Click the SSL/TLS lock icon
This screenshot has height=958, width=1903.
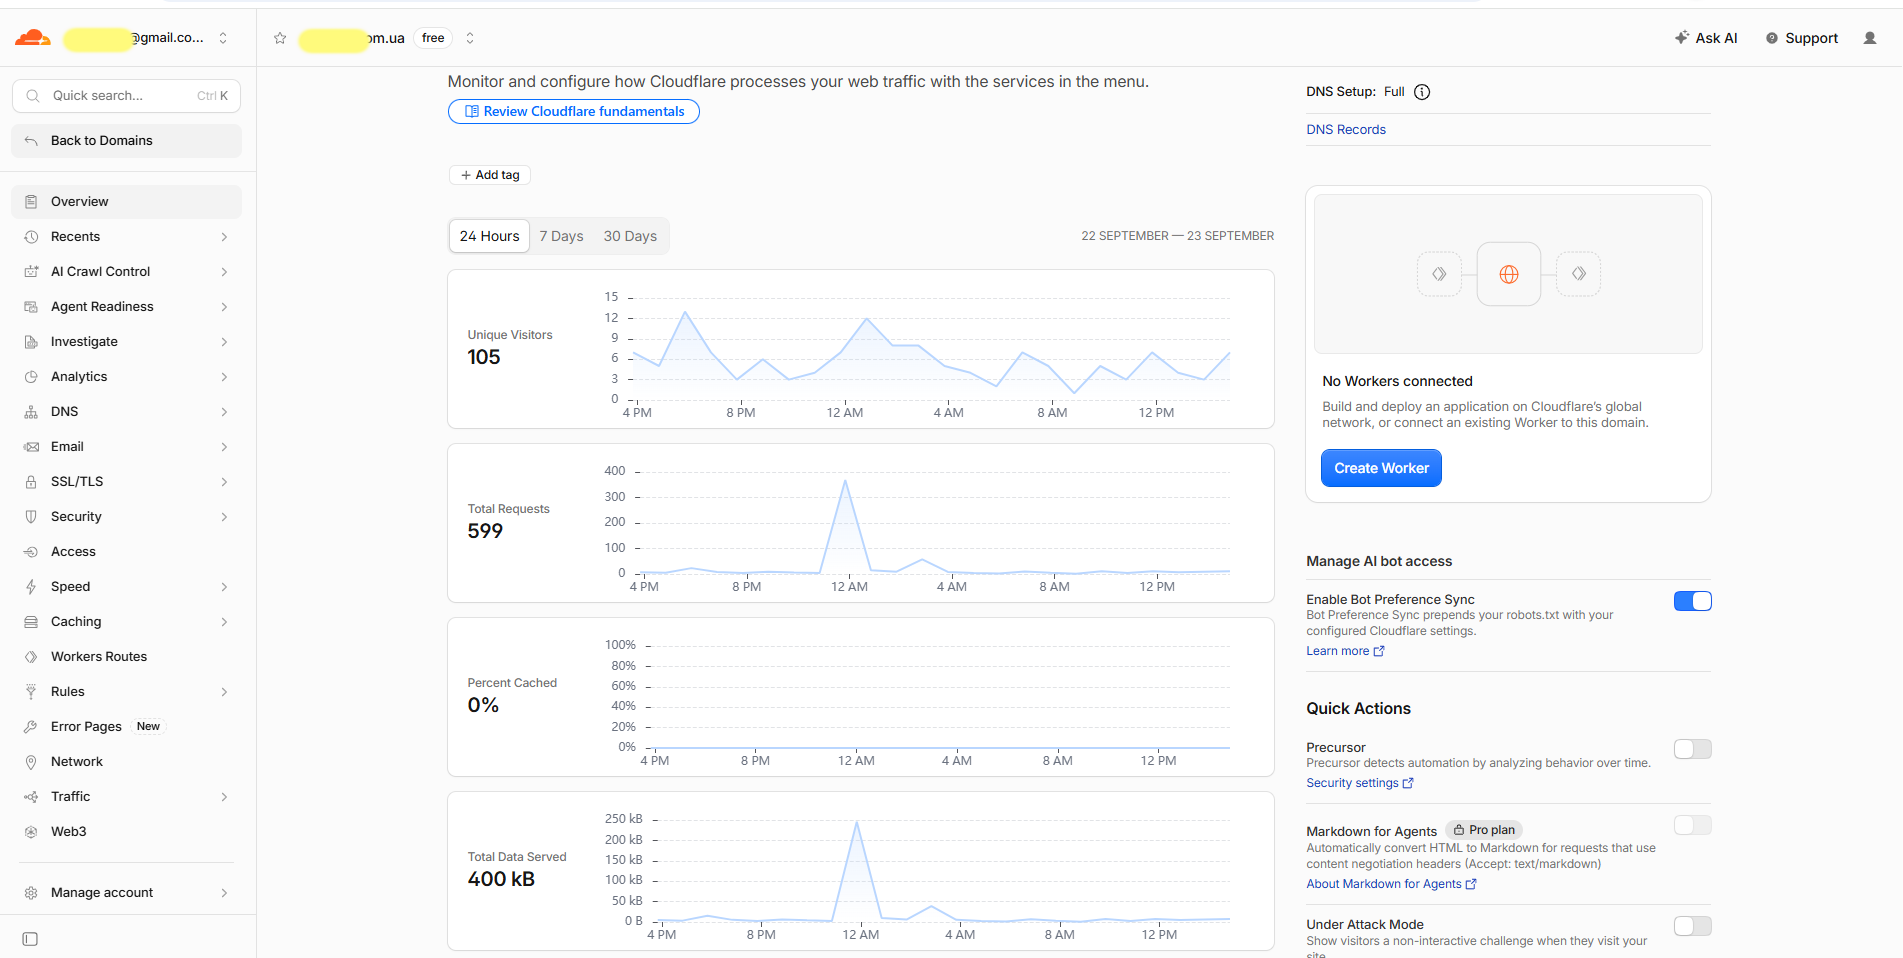pos(31,482)
